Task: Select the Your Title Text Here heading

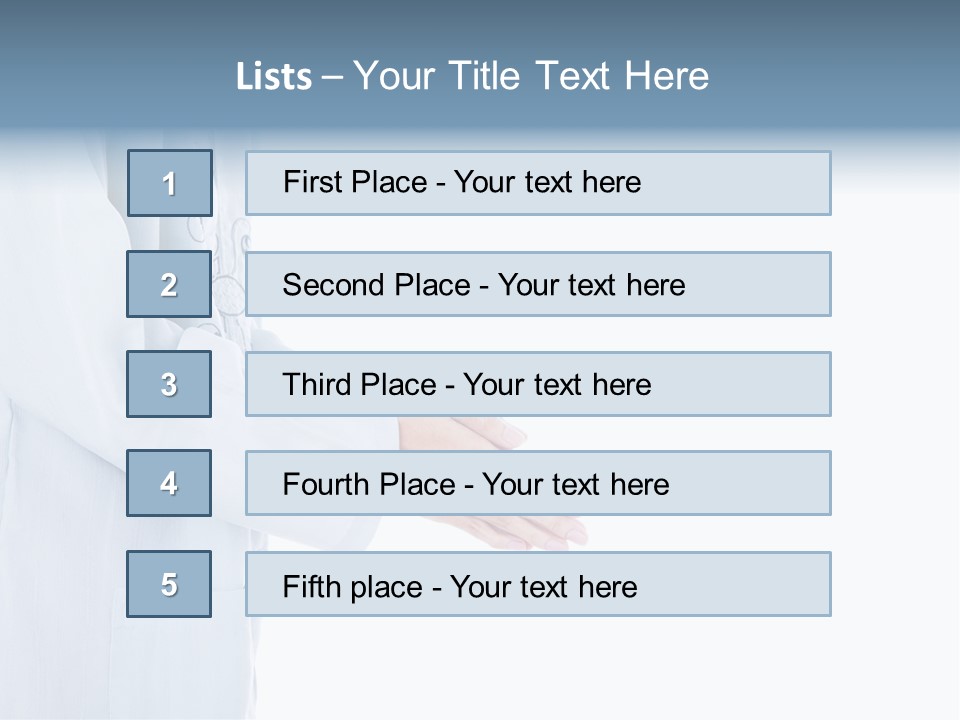Action: [x=531, y=76]
